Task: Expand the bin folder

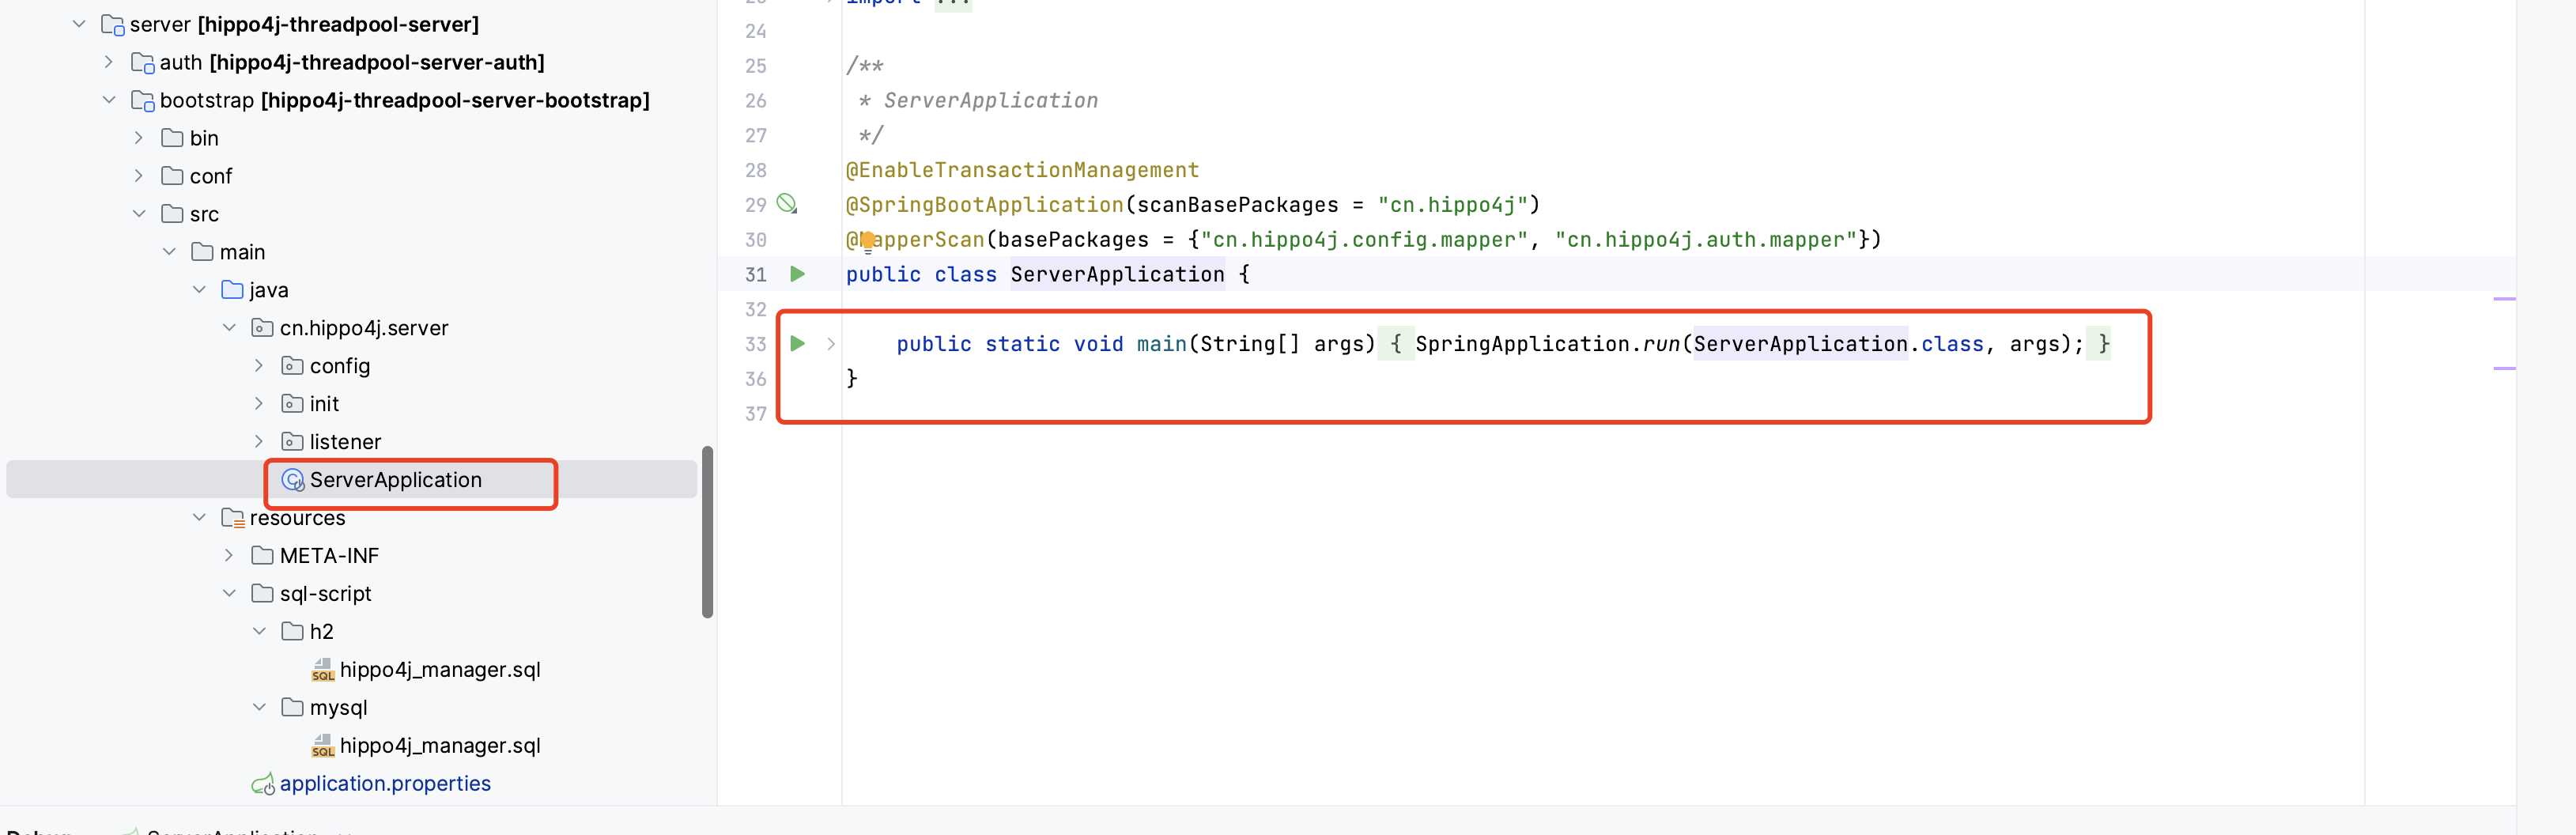Action: click(139, 137)
